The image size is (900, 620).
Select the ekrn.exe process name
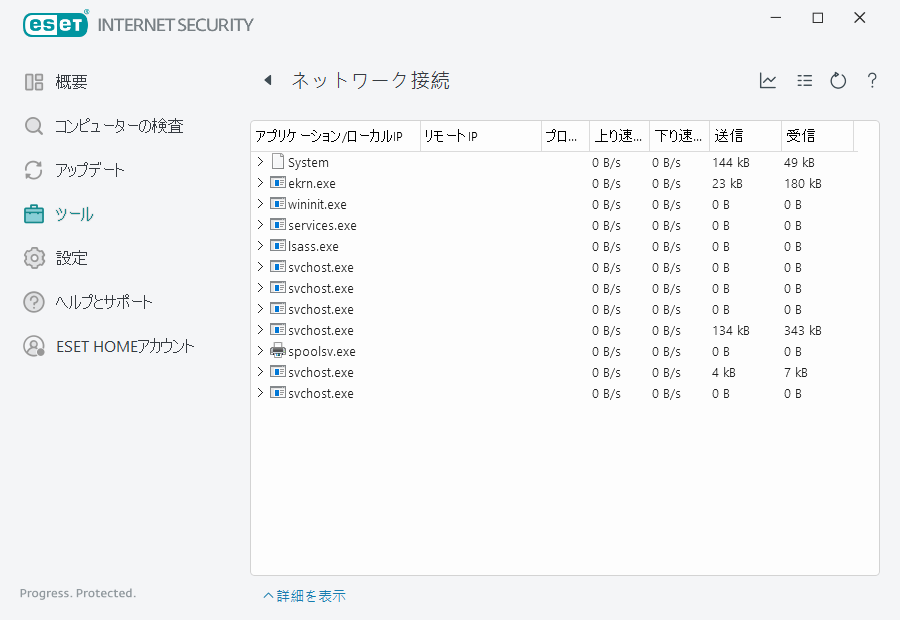(x=312, y=184)
